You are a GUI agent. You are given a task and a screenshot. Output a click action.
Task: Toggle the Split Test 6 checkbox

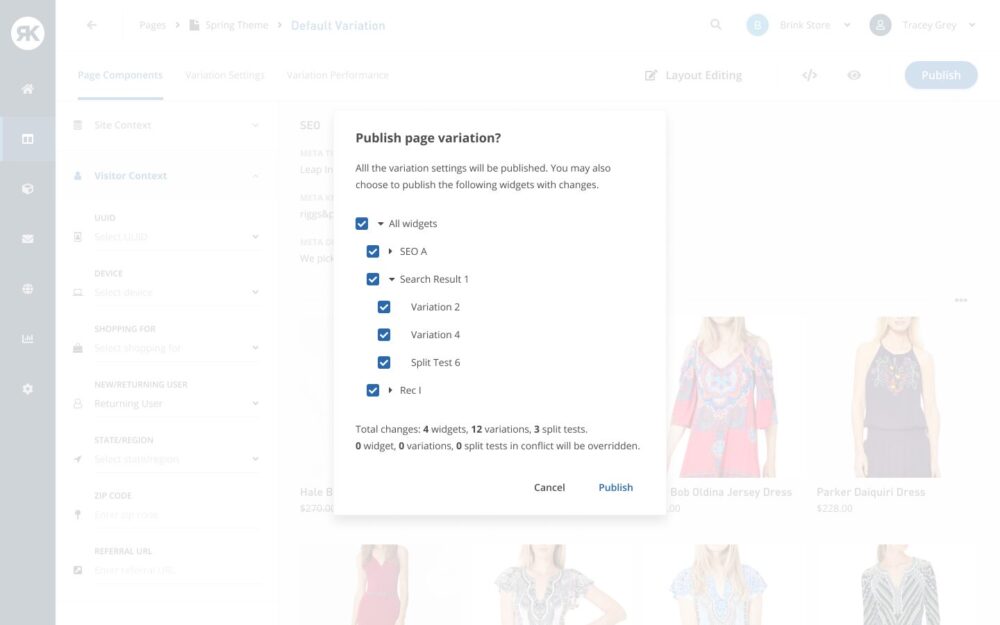point(384,363)
